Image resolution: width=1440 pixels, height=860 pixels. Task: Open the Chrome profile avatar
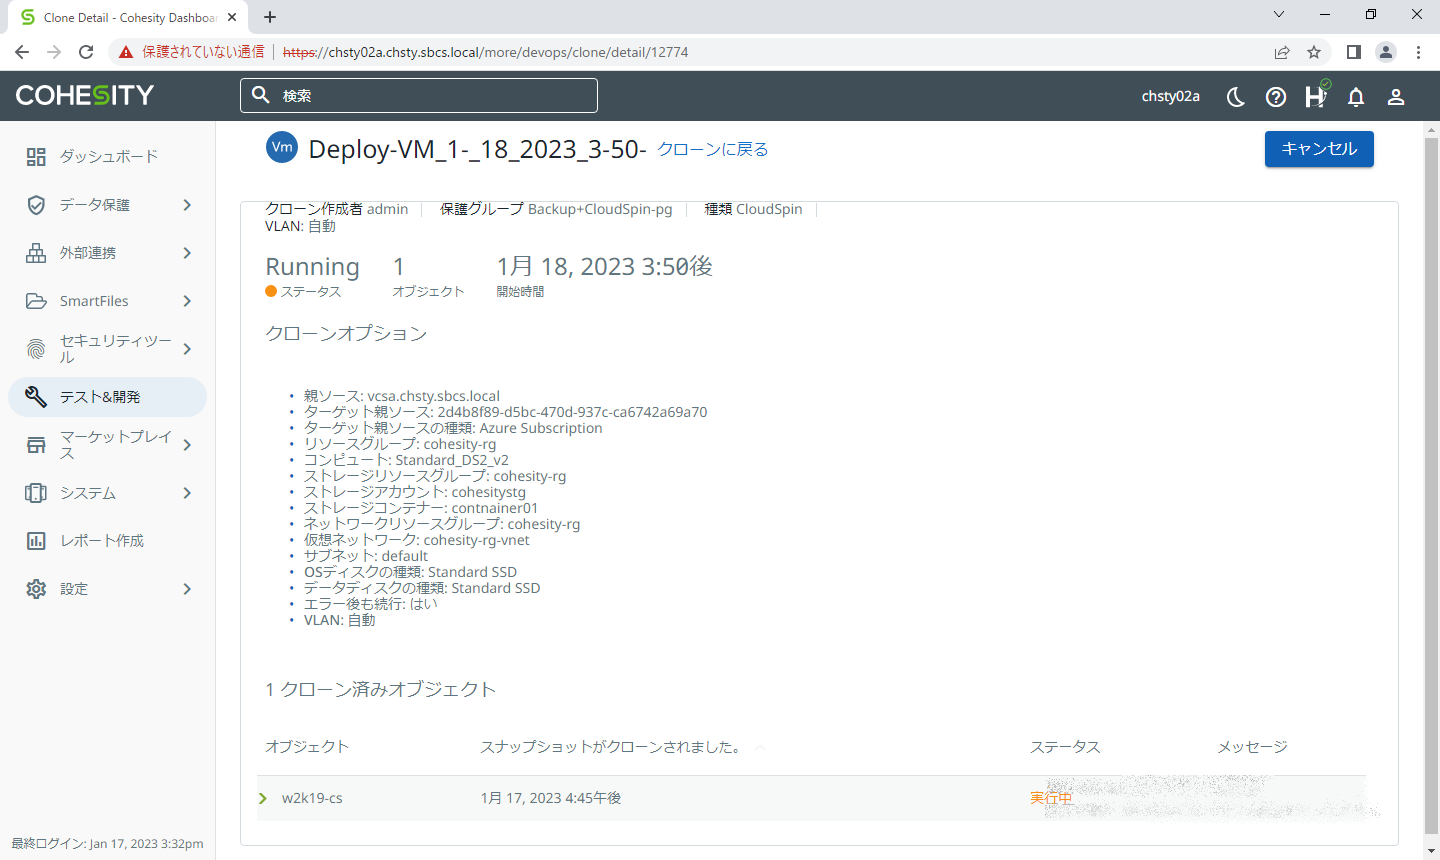[x=1386, y=52]
